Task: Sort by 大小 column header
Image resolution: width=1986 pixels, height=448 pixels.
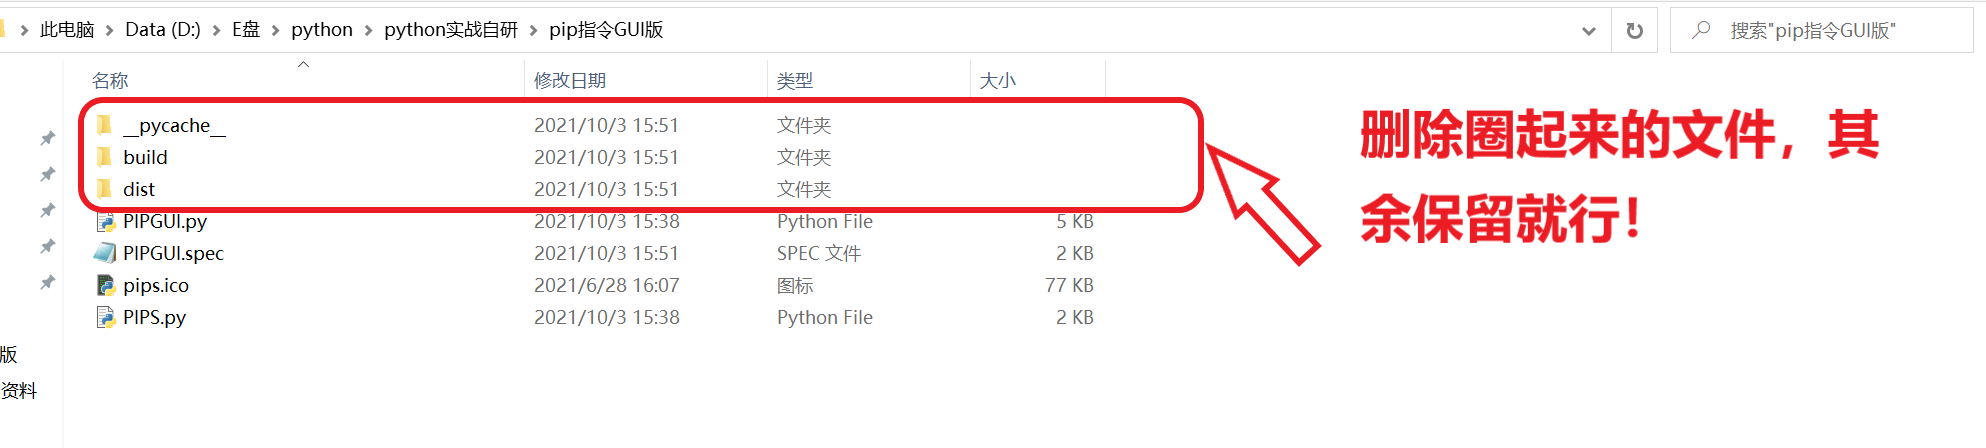Action: [x=998, y=80]
